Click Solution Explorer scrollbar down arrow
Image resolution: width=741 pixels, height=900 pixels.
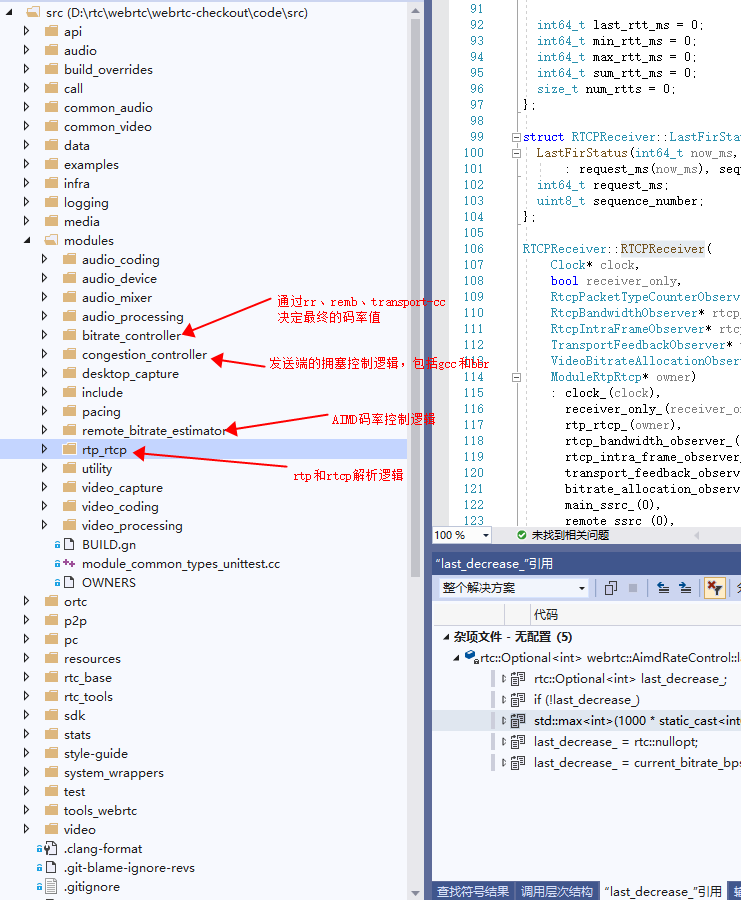416,894
